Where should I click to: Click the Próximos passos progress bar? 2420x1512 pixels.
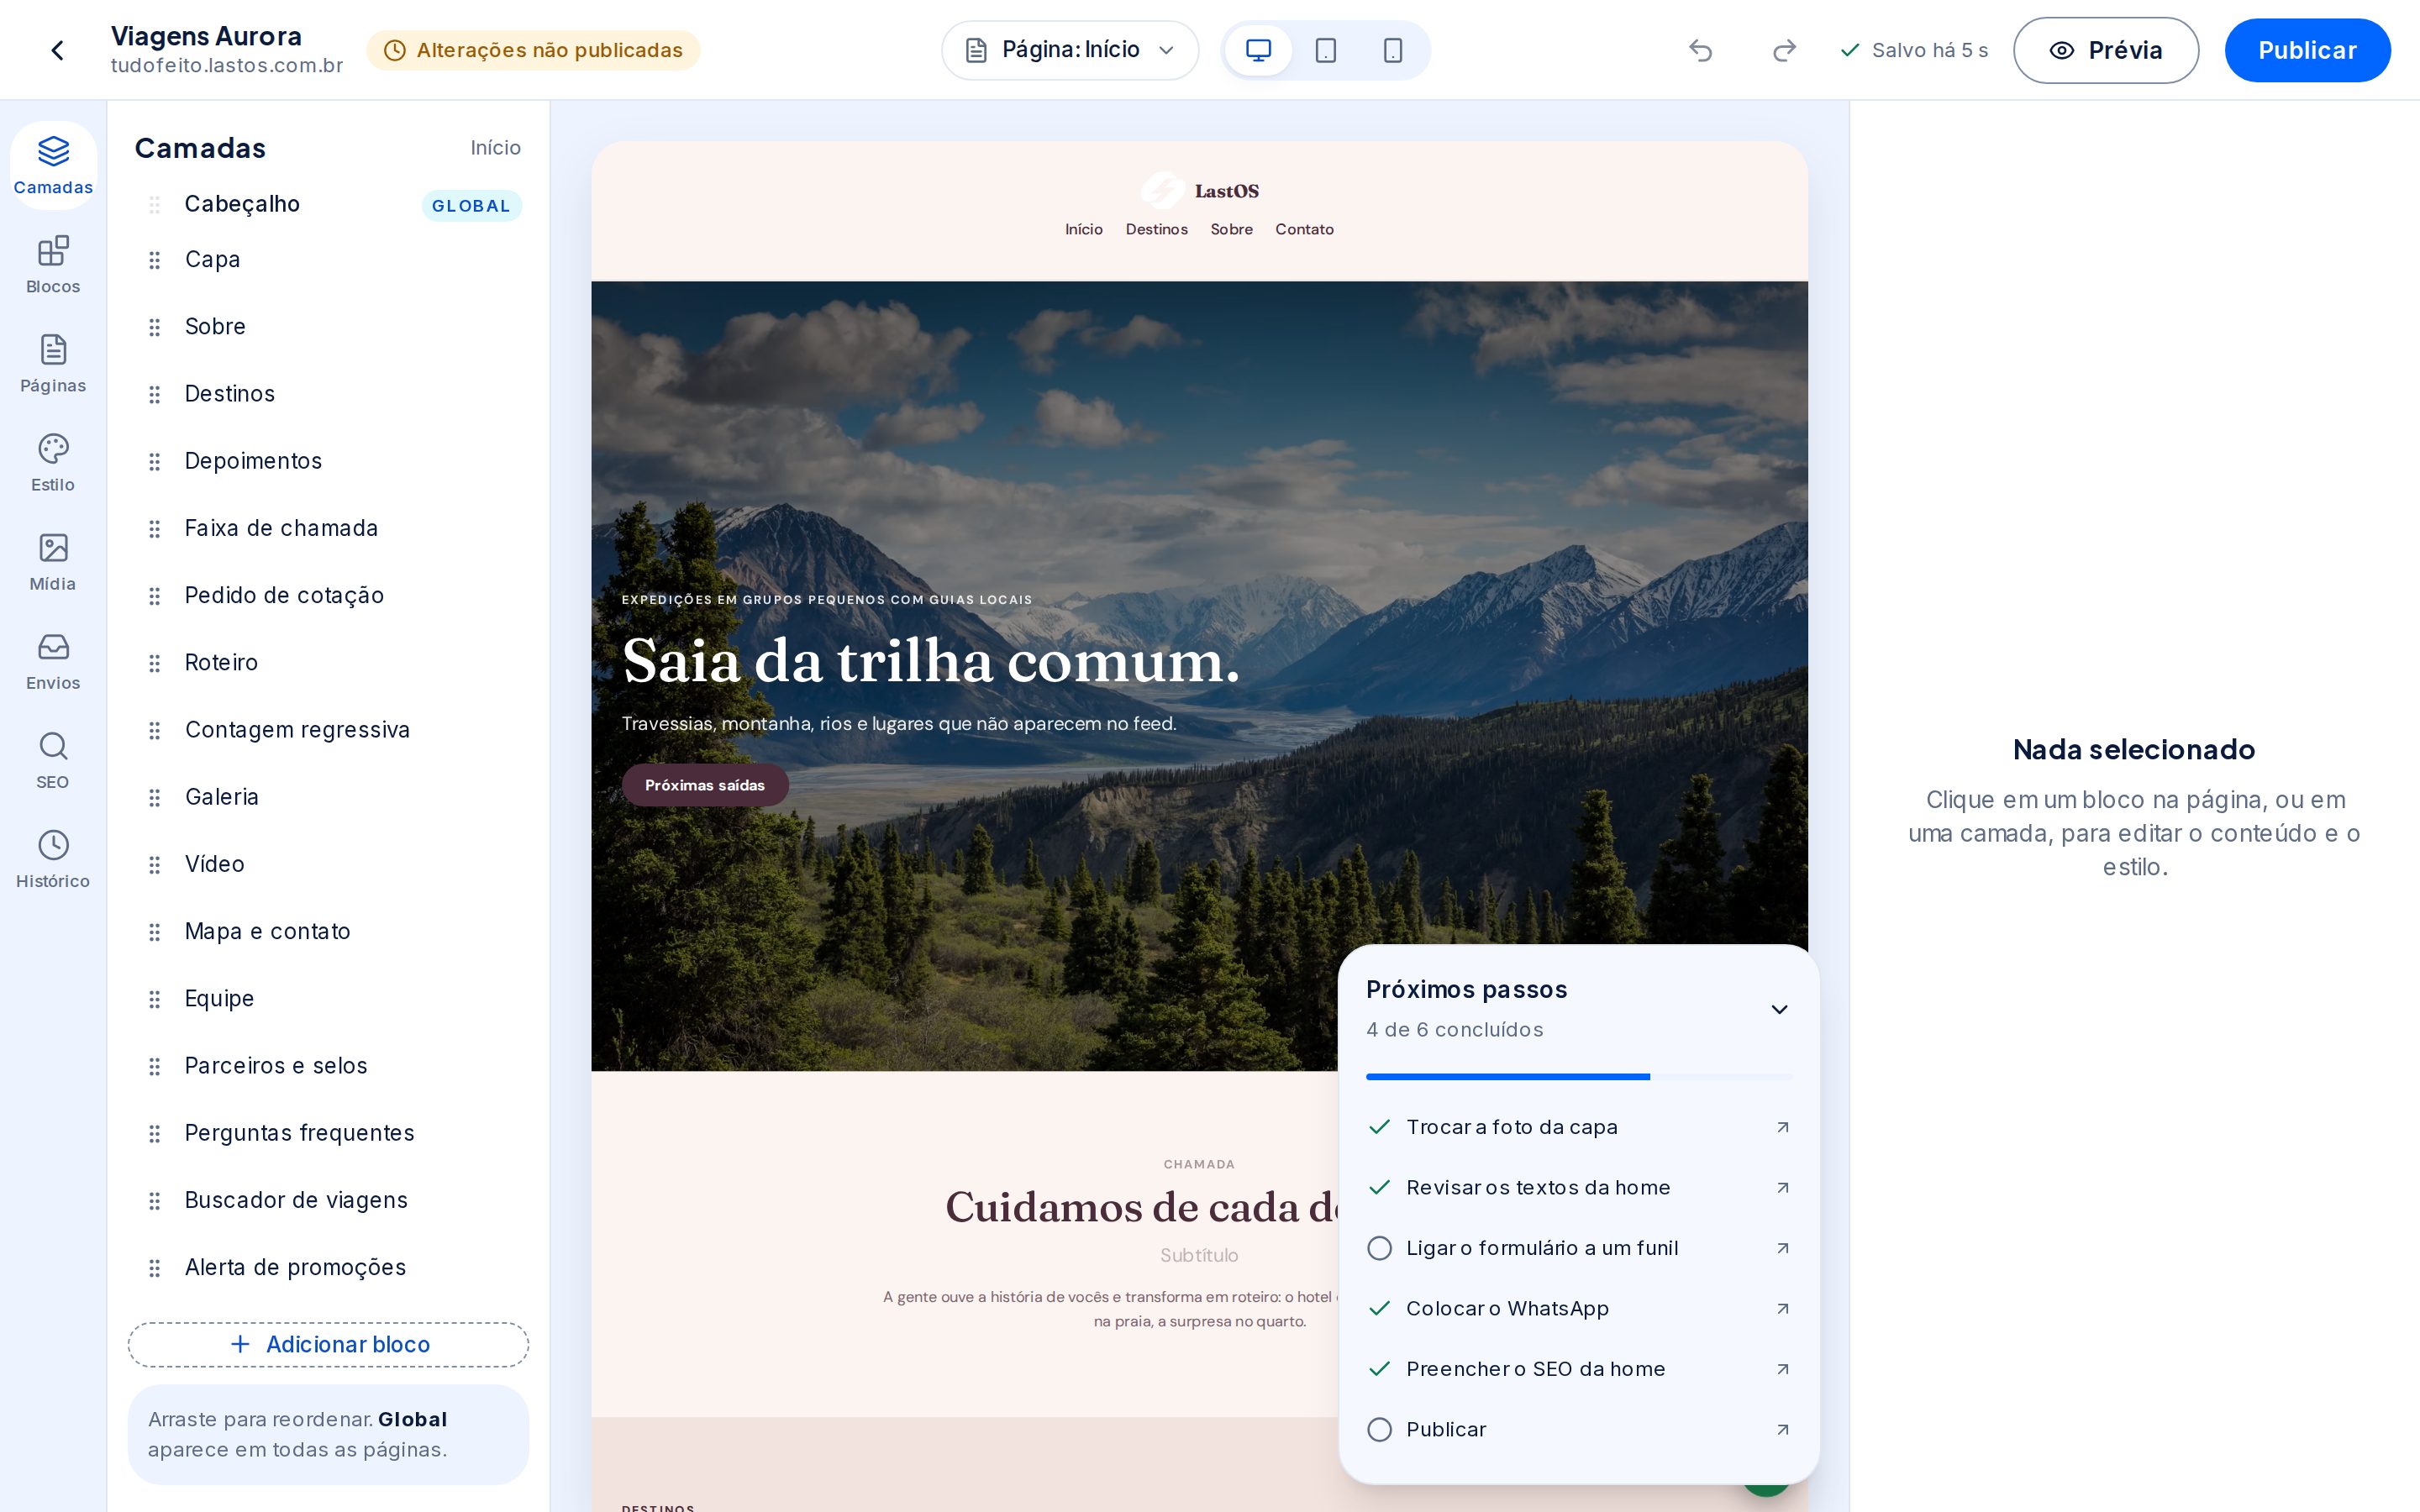[1579, 1076]
